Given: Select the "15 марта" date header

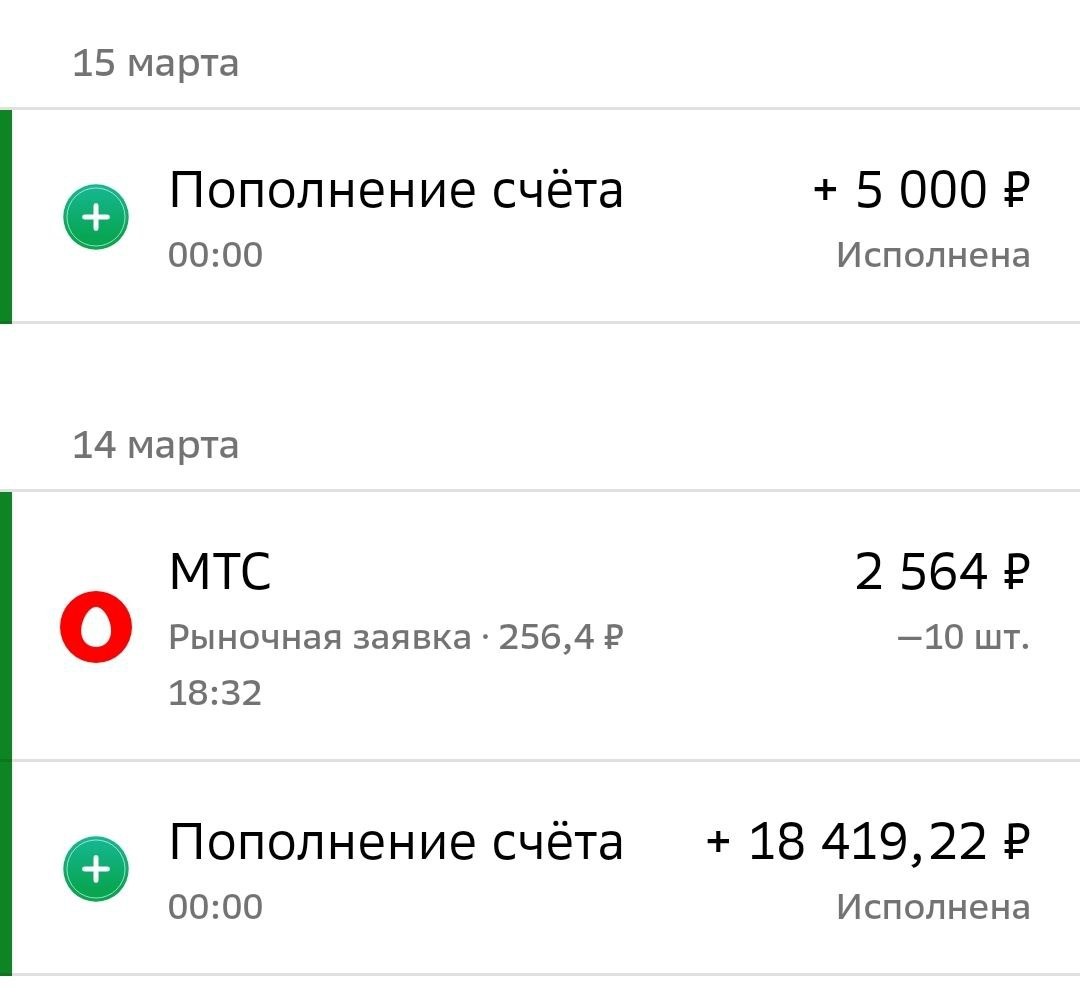Looking at the screenshot, I should pos(155,64).
